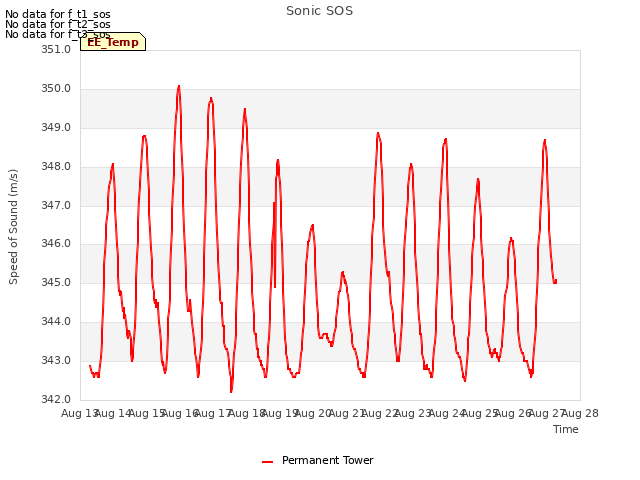Click the Aug 28 x-axis label
The height and width of the screenshot is (480, 640).
580,413
